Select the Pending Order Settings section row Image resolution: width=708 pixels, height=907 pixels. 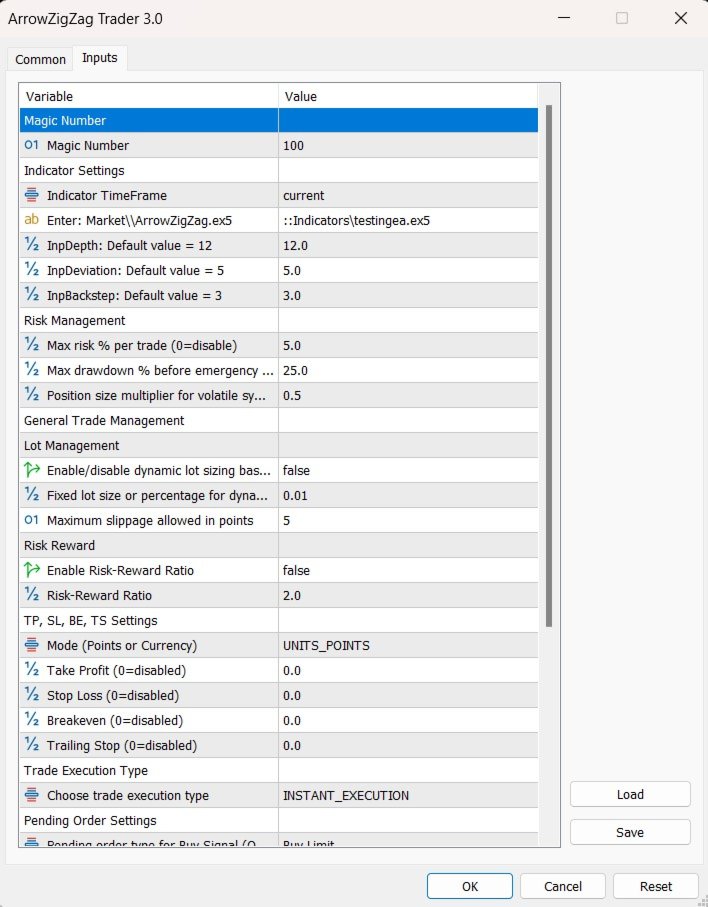(279, 820)
